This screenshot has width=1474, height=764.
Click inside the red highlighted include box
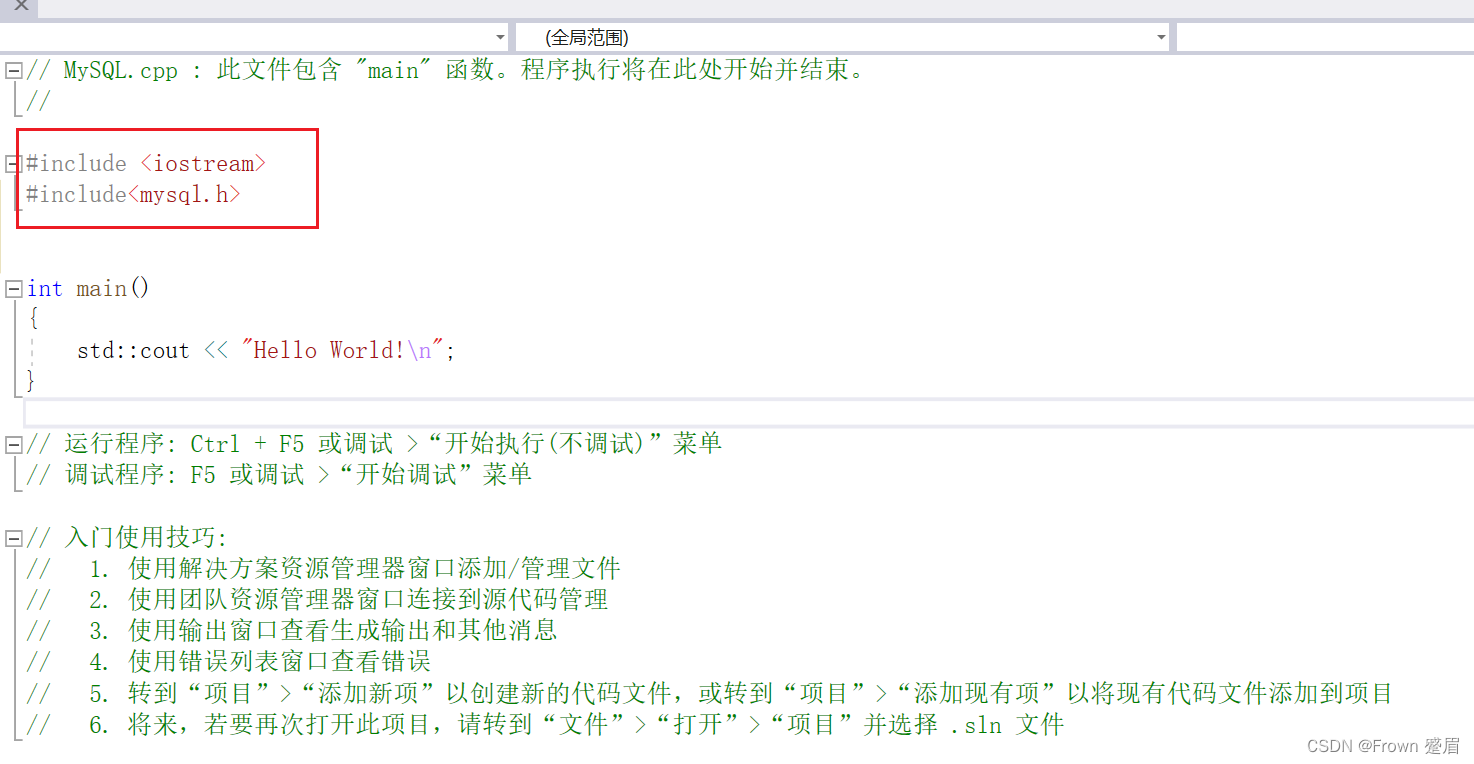pyautogui.click(x=167, y=178)
